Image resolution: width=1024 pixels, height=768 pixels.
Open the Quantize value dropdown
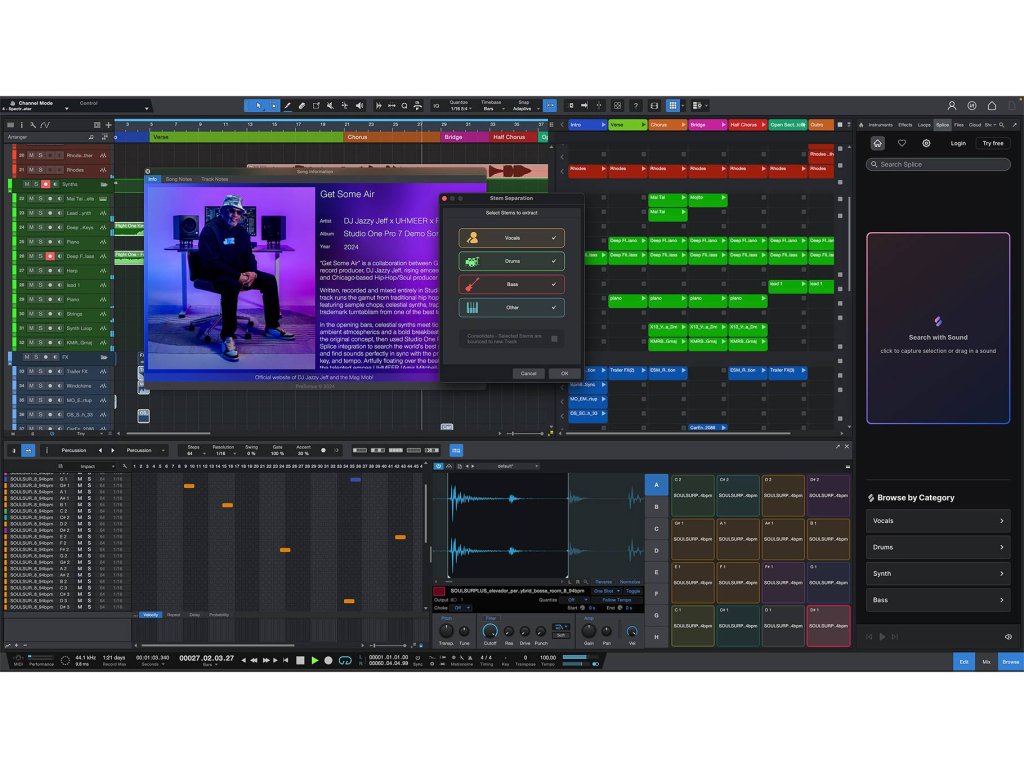click(x=459, y=108)
